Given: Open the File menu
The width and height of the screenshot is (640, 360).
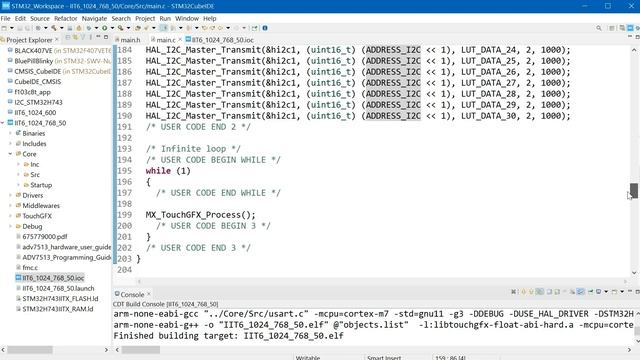Looking at the screenshot, I should point(5,18).
